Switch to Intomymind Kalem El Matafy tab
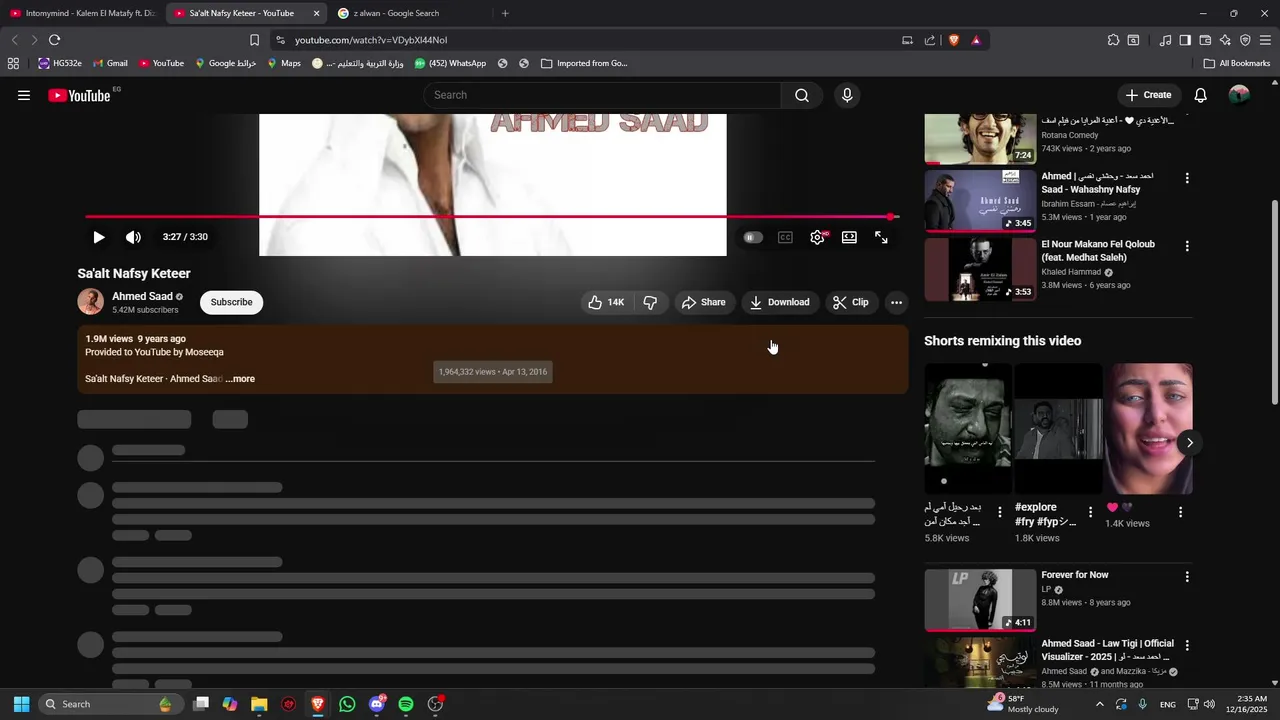Image resolution: width=1280 pixels, height=720 pixels. click(x=82, y=13)
